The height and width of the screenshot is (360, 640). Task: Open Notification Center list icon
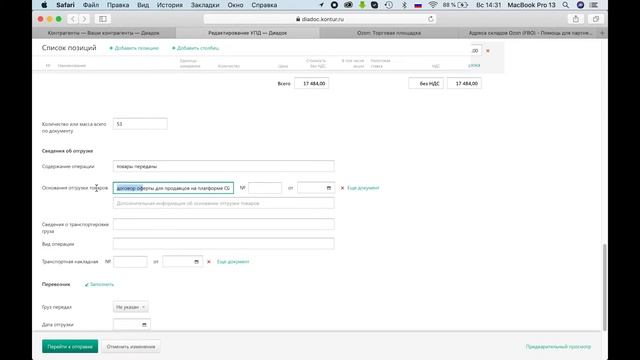click(594, 5)
